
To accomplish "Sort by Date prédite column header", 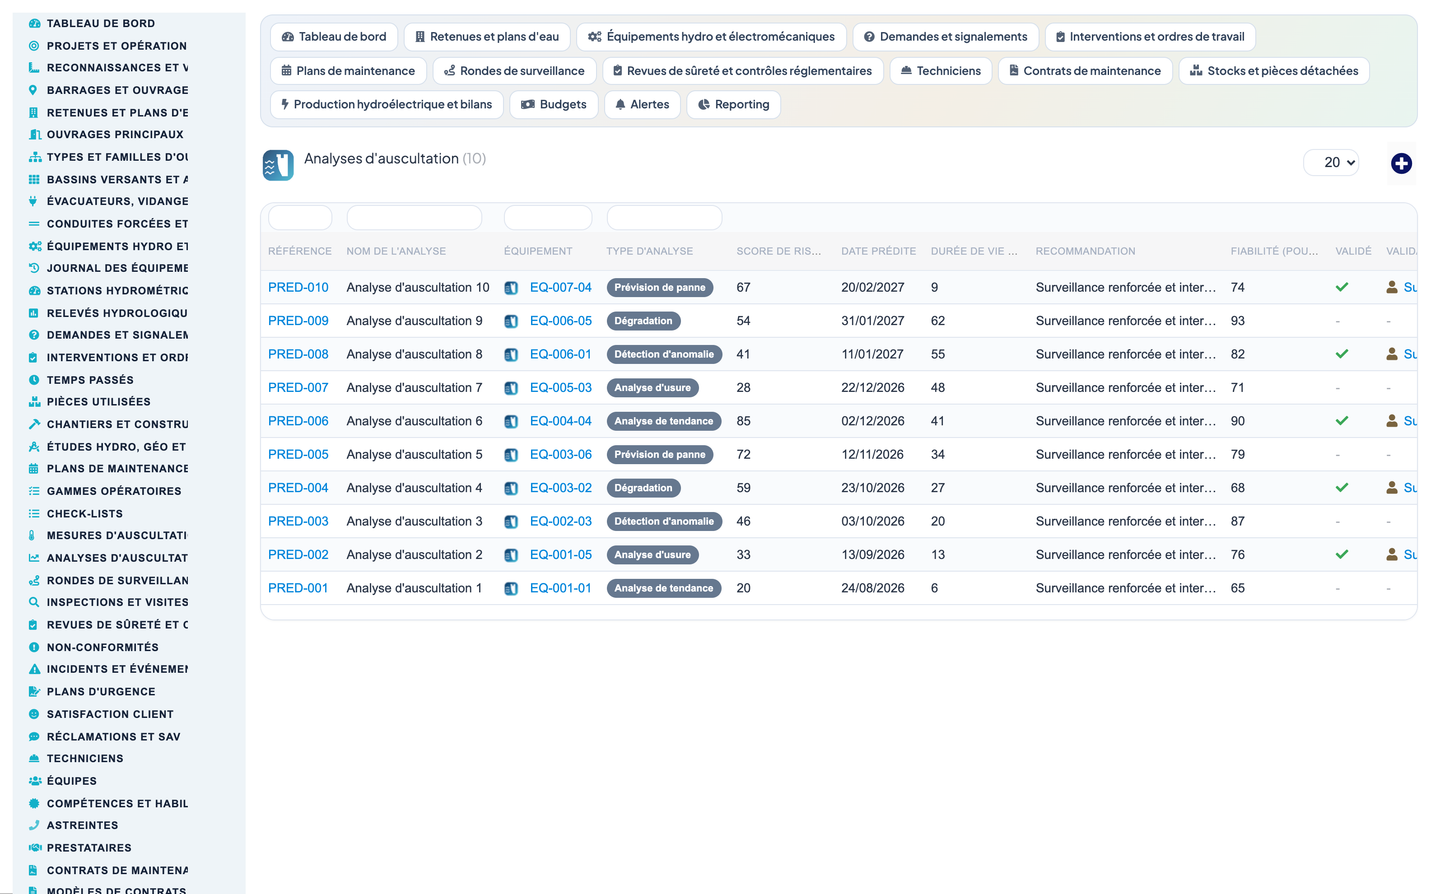I will [x=879, y=251].
